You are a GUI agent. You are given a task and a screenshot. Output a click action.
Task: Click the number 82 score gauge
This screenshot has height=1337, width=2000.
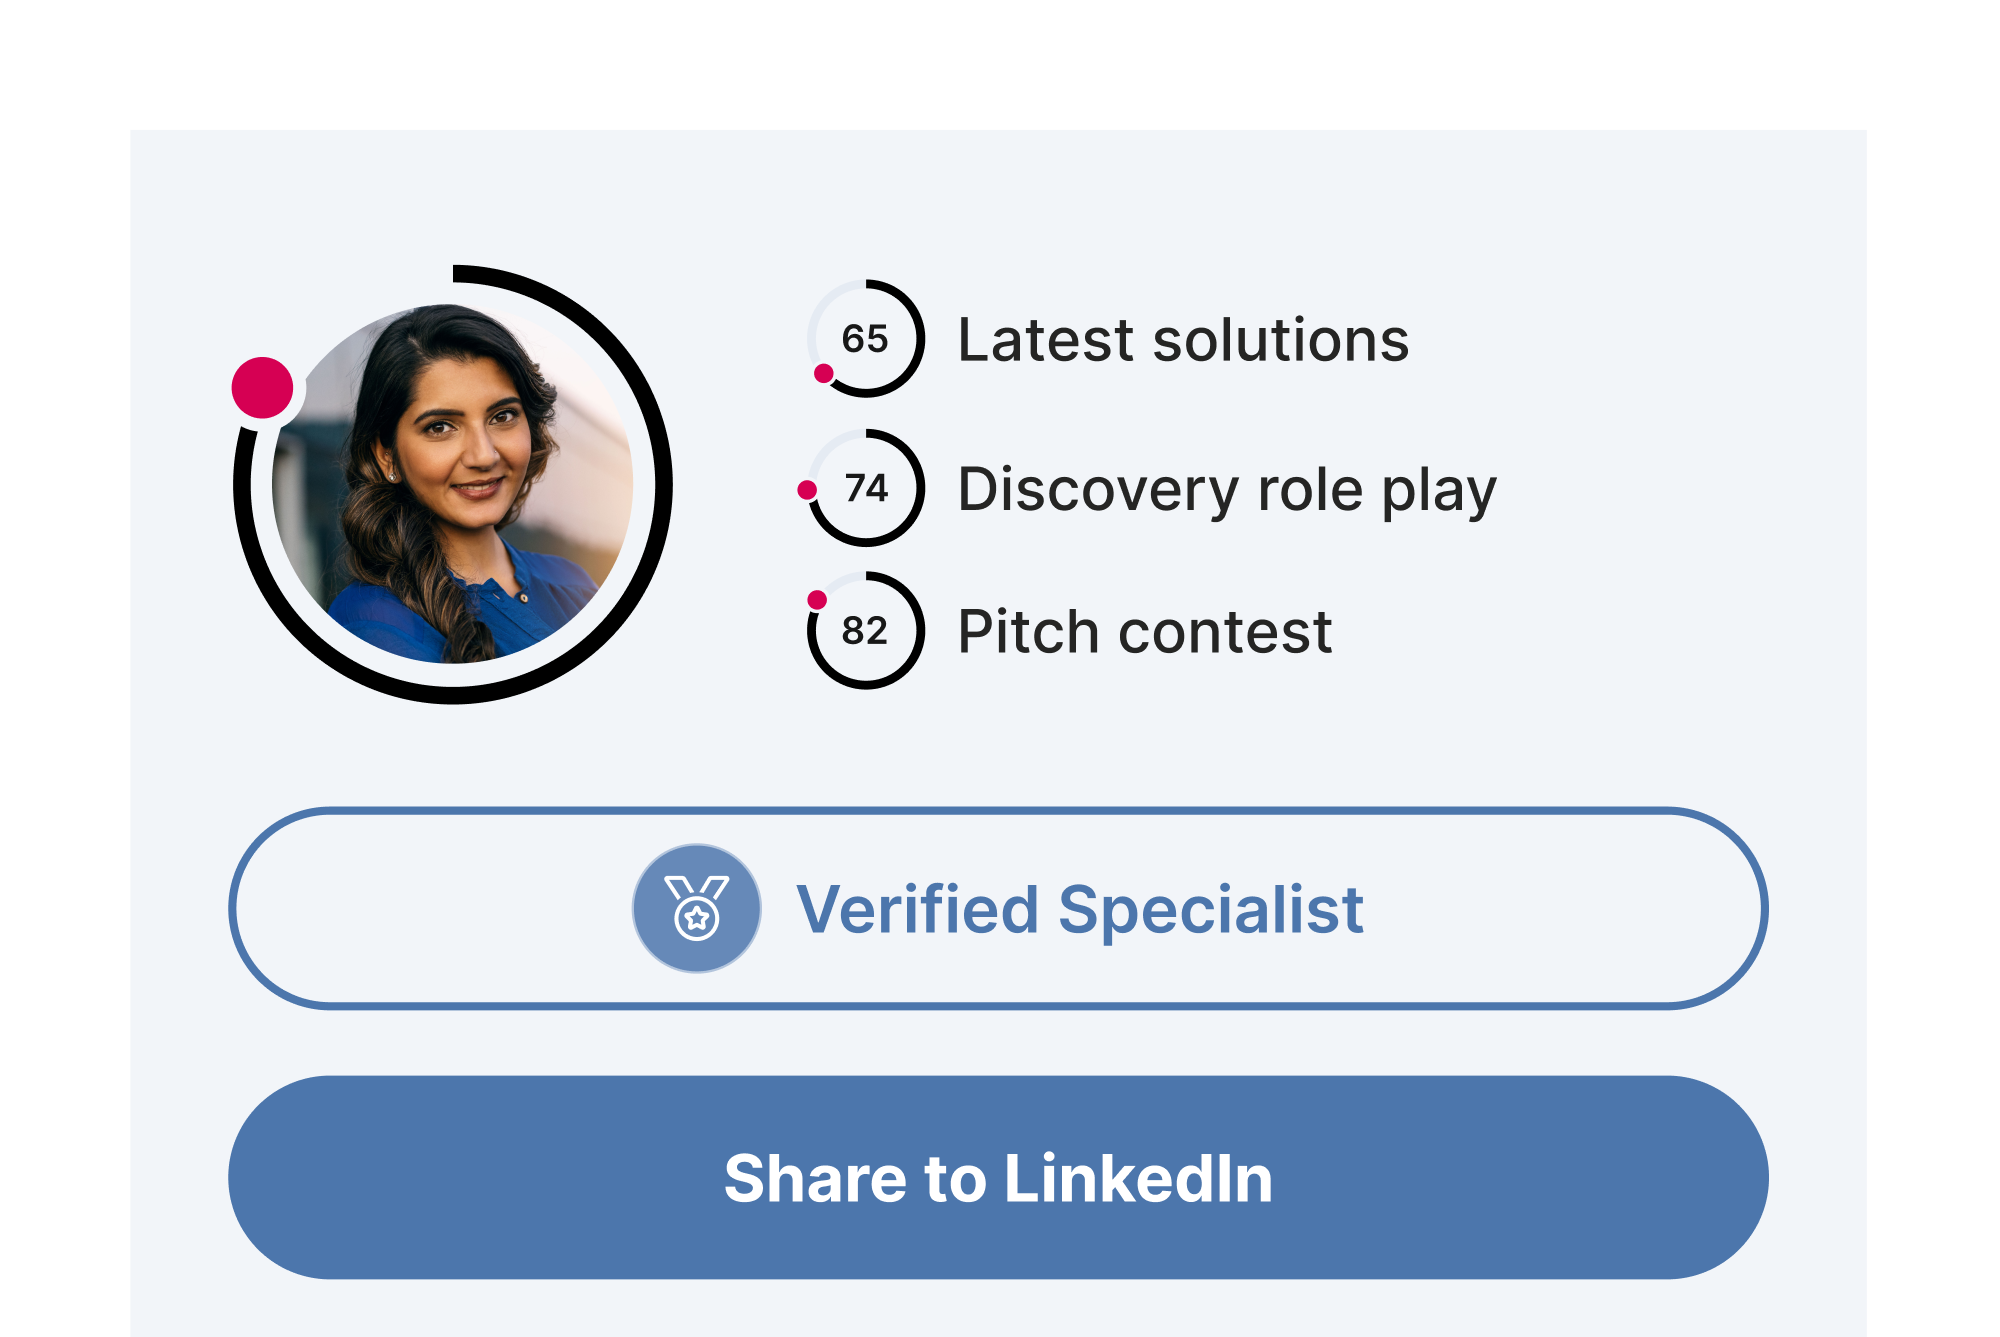coord(865,631)
